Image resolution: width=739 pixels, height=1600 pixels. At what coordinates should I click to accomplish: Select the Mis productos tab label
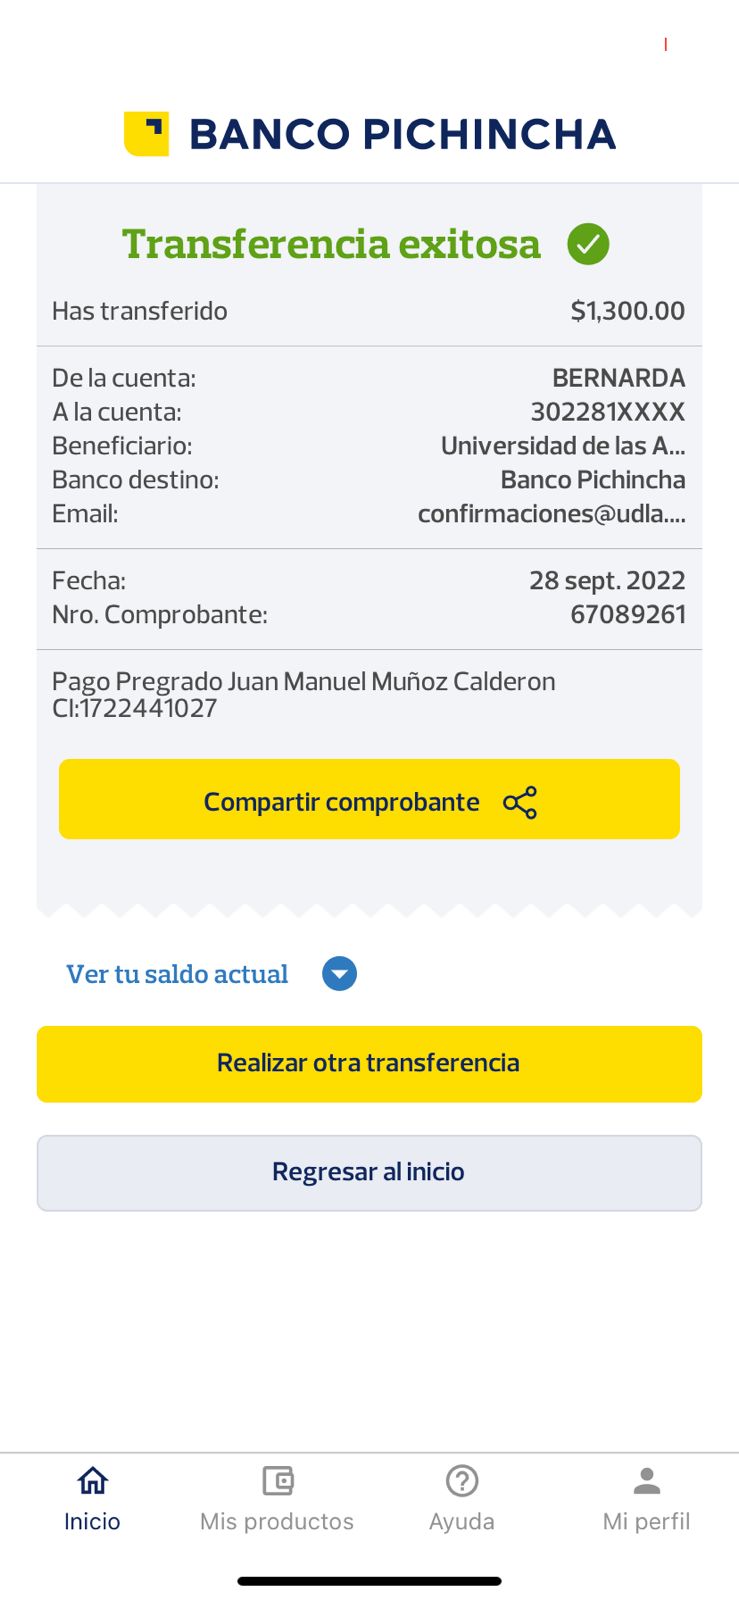(x=277, y=1521)
